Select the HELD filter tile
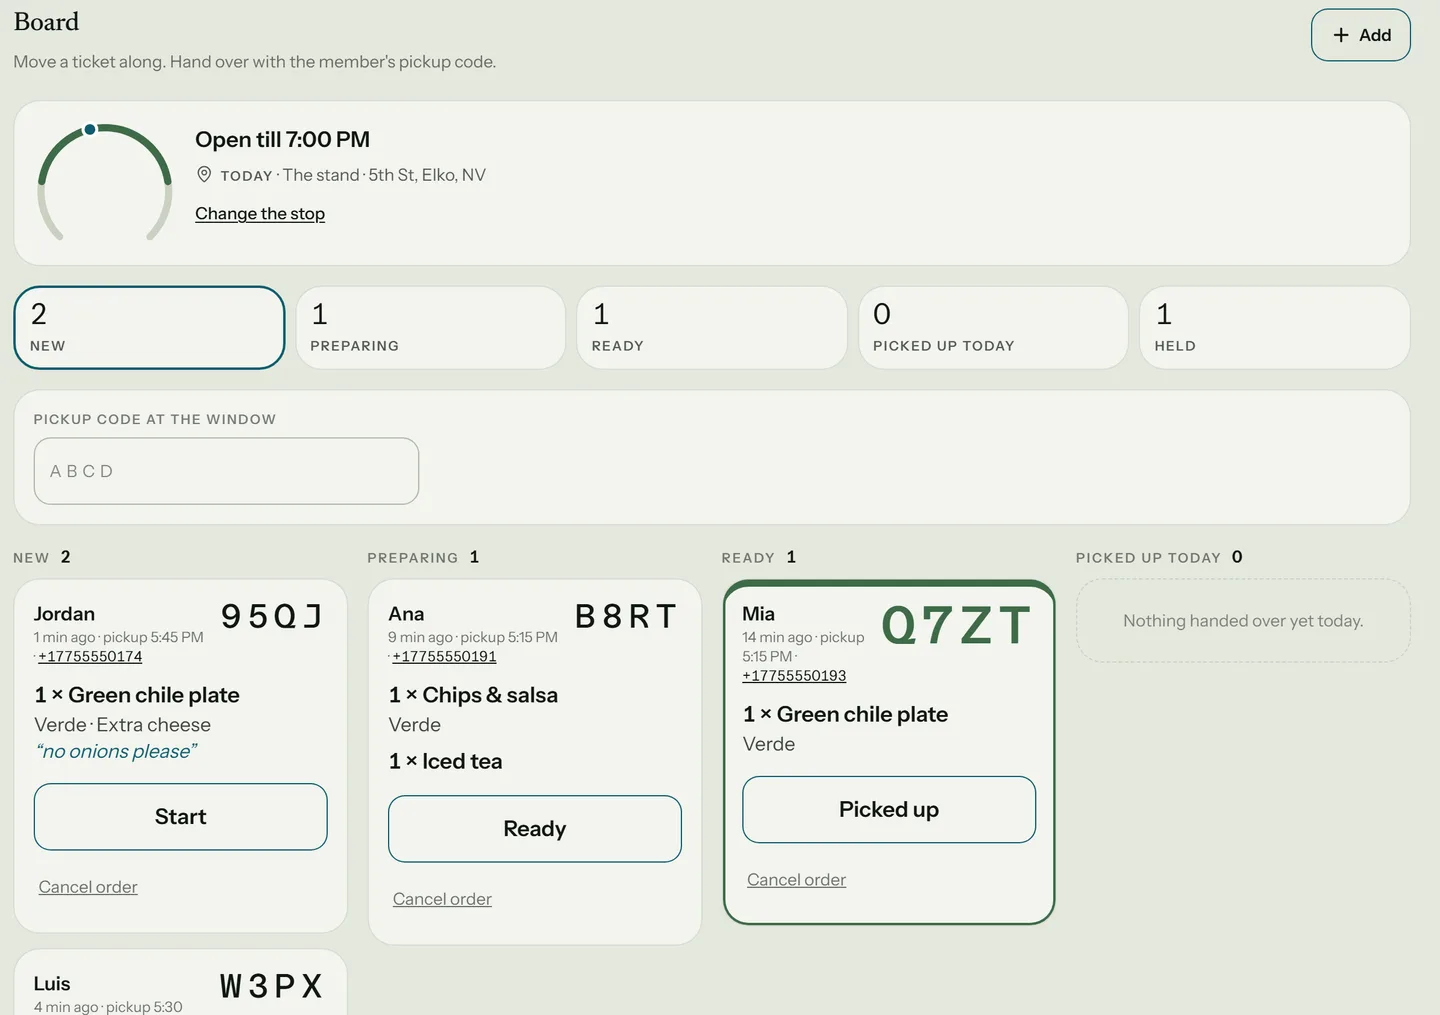 [1275, 328]
